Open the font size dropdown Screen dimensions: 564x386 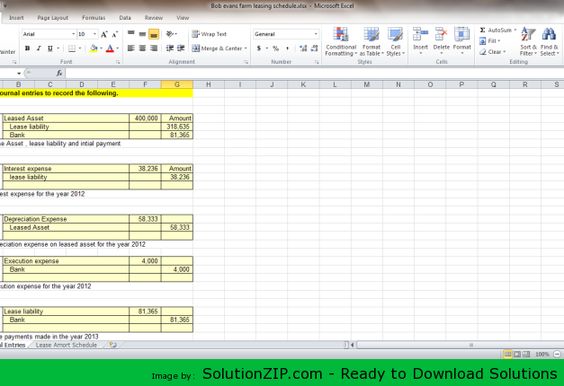[95, 34]
